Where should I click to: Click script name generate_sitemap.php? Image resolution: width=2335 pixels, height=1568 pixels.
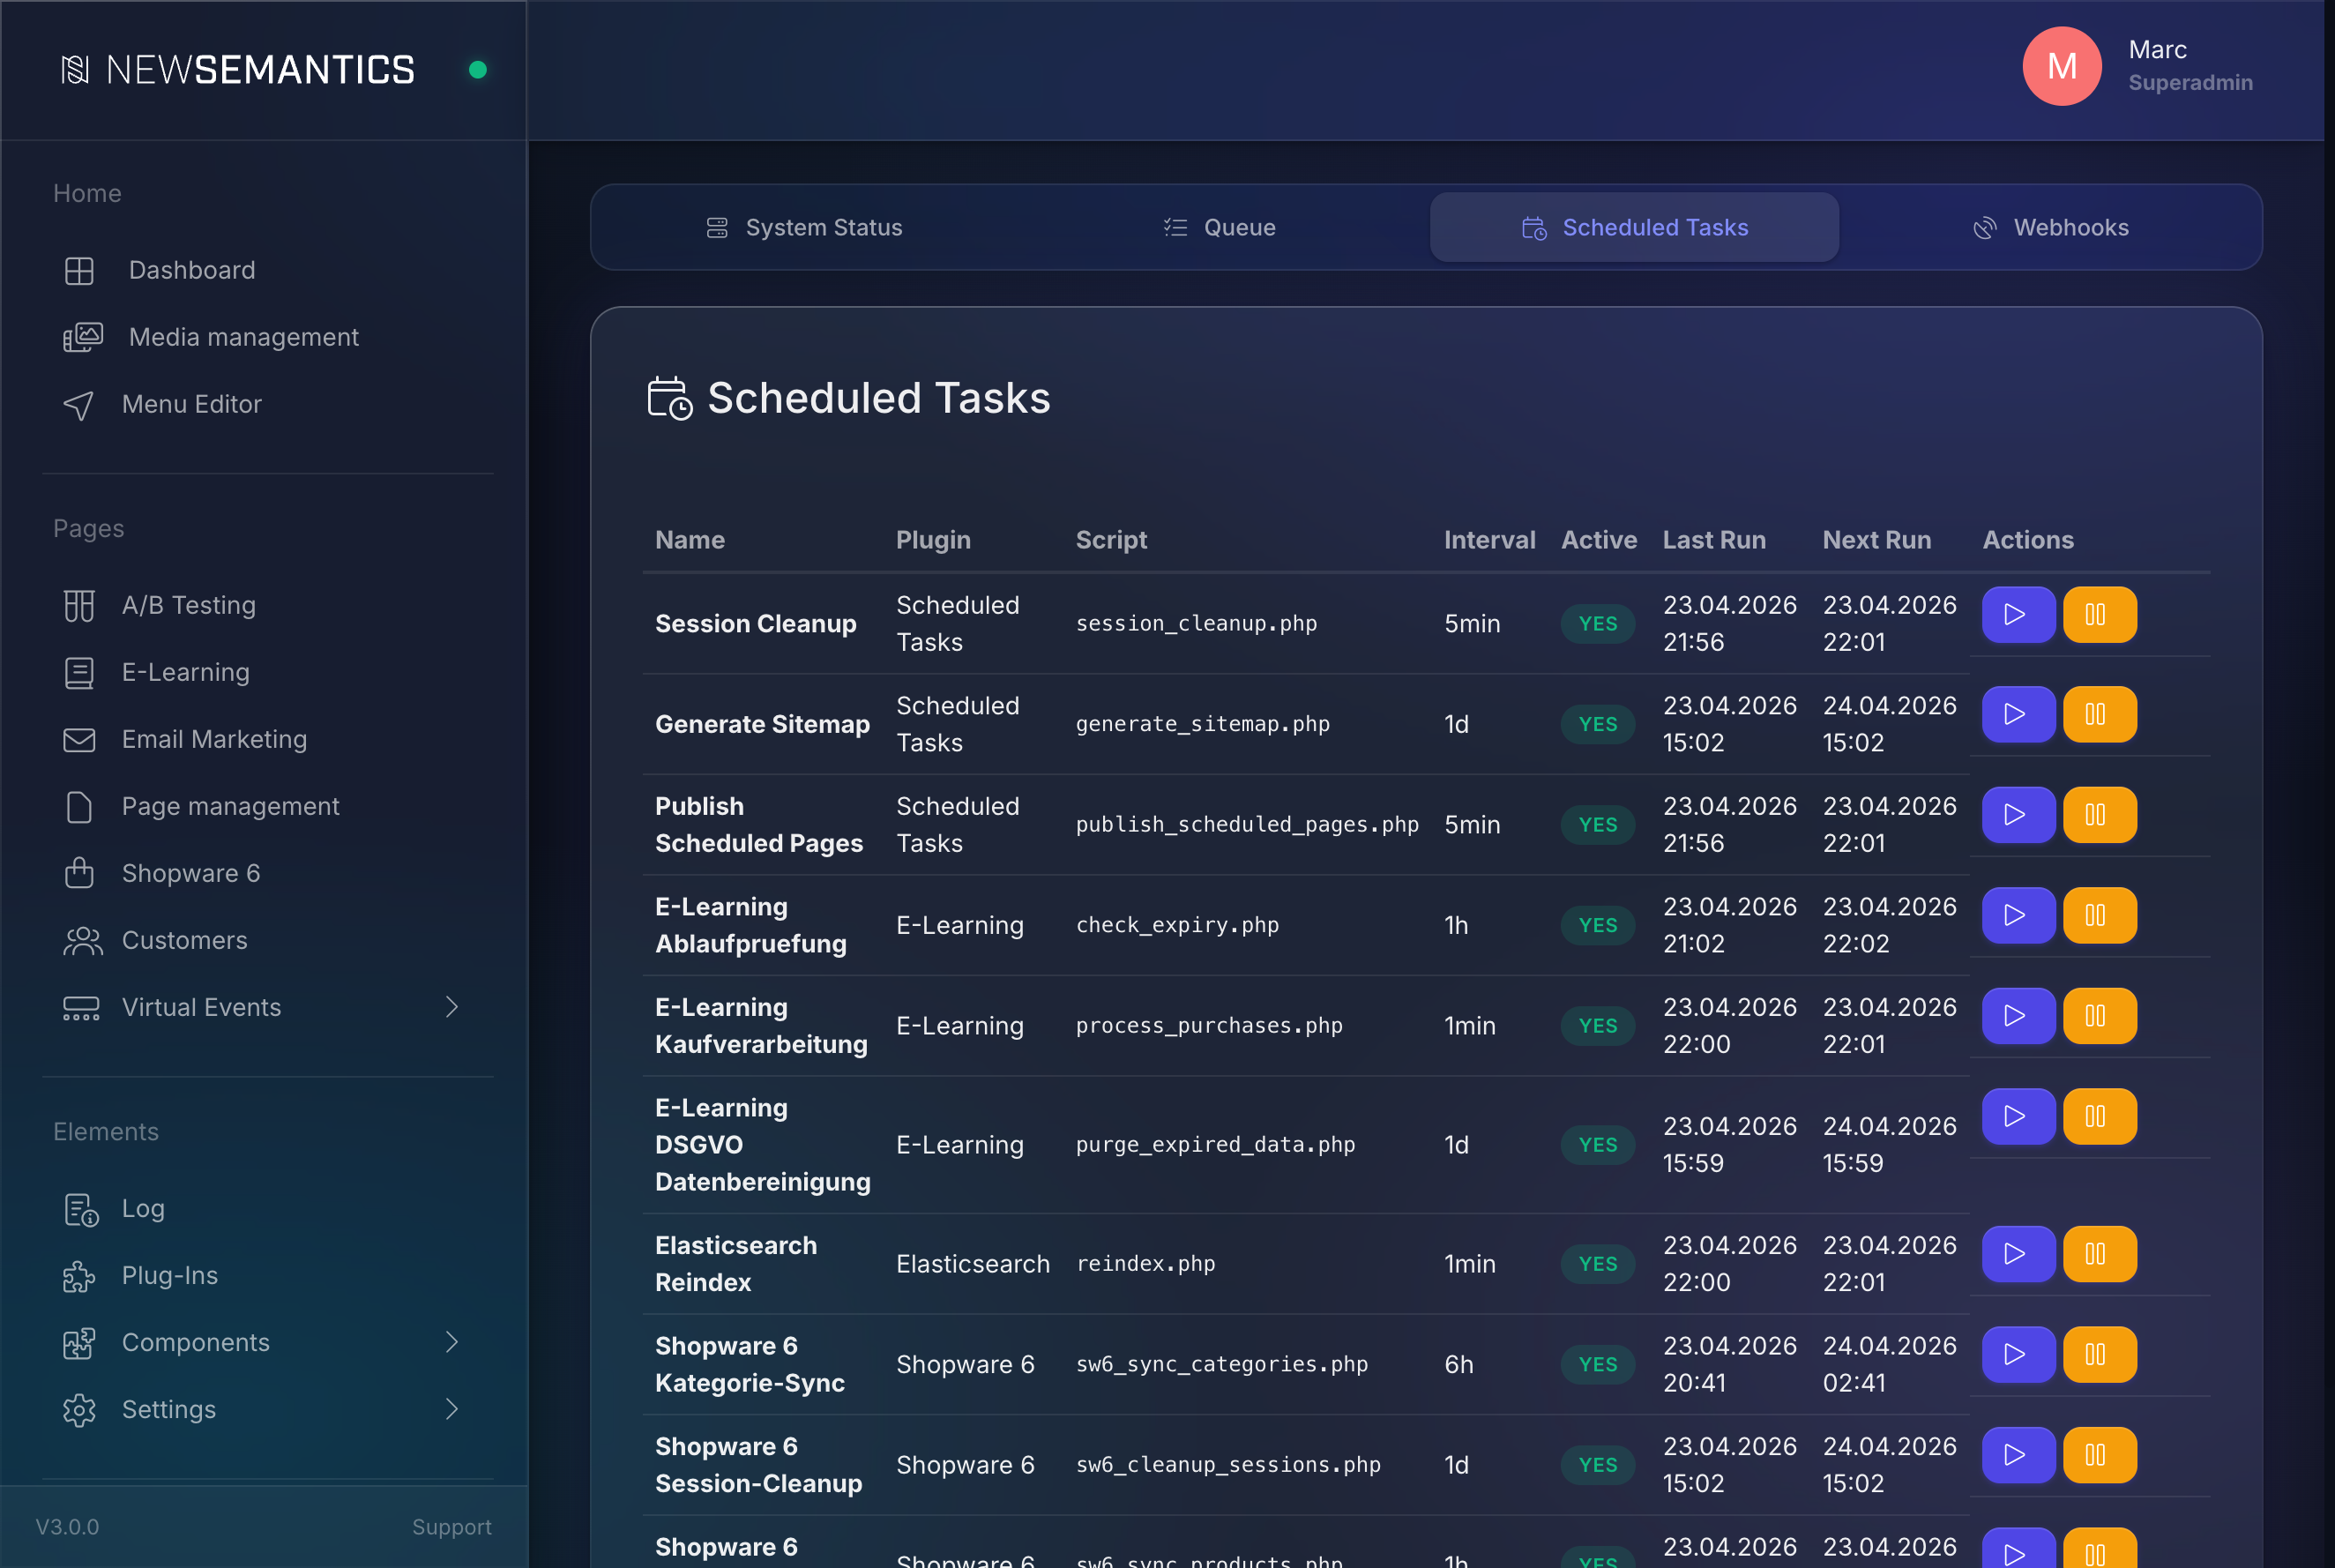(x=1203, y=724)
